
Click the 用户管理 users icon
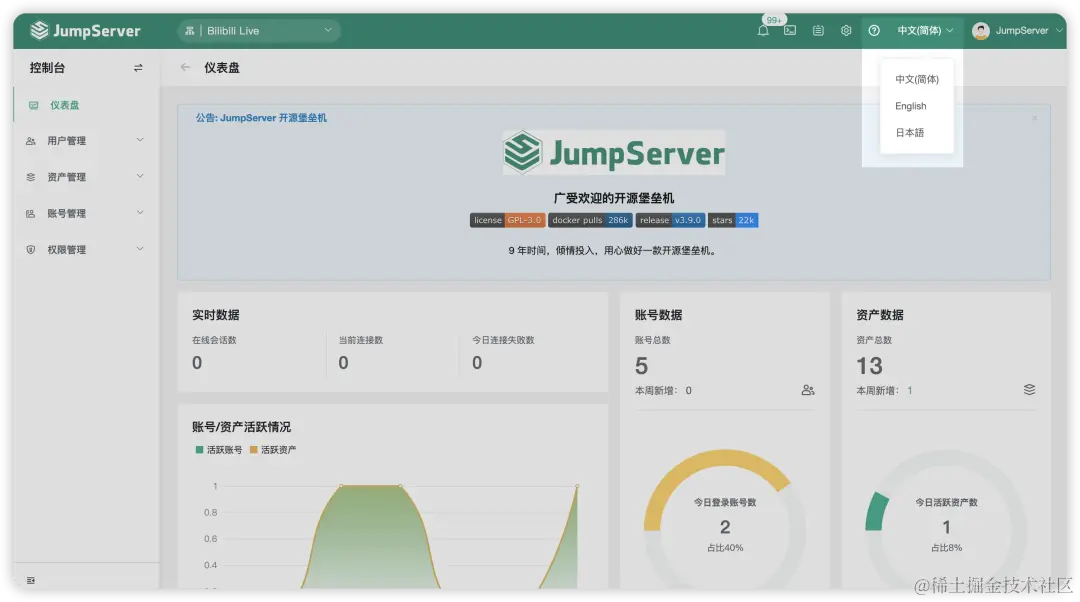30,141
